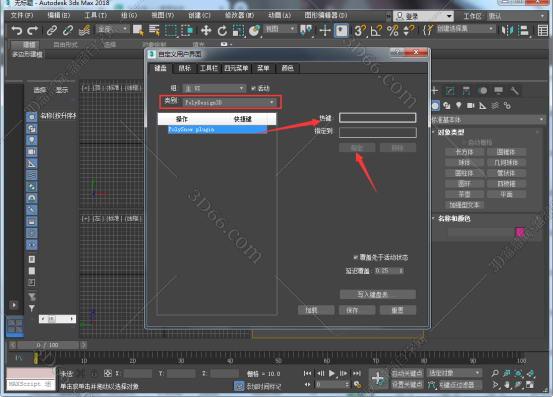Select the Lights category icon in the Create panel
This screenshot has width=553, height=397.
[458, 105]
